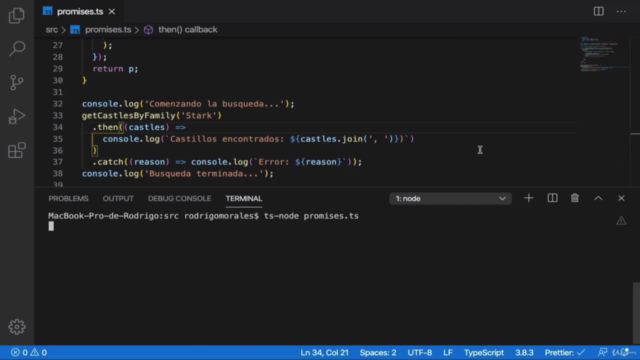Change end of line sequence 'LF'
Viewport: 640px width, 360px height.
tap(448, 352)
